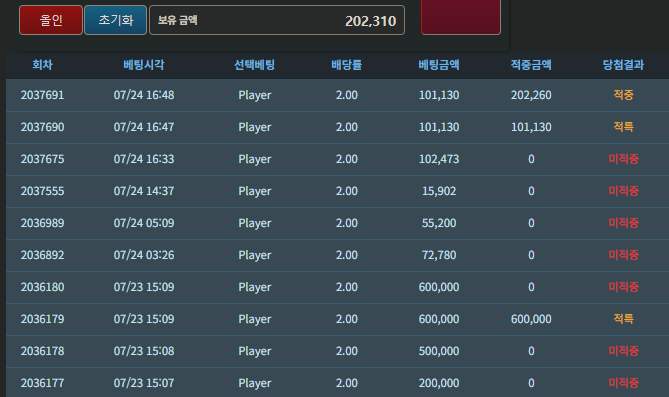Click bet amount 500,000

pos(439,351)
